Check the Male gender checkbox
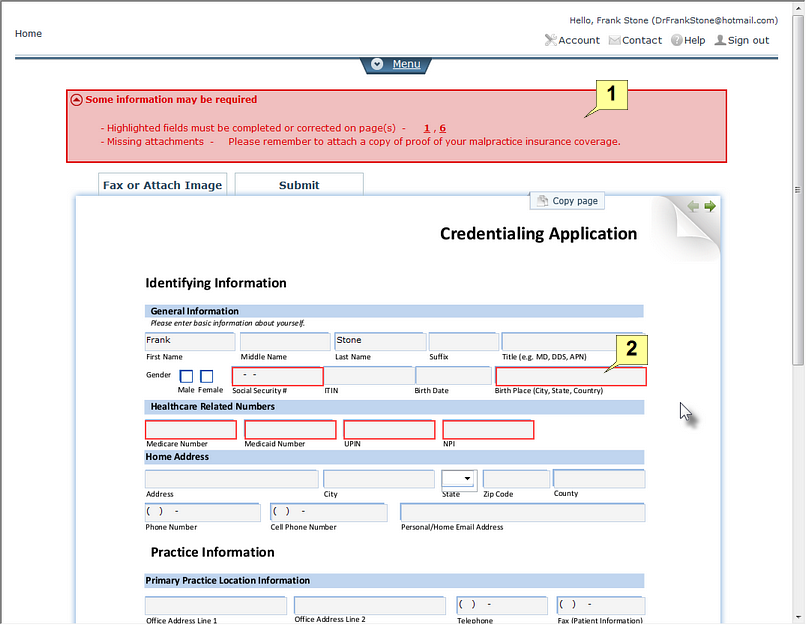 186,375
